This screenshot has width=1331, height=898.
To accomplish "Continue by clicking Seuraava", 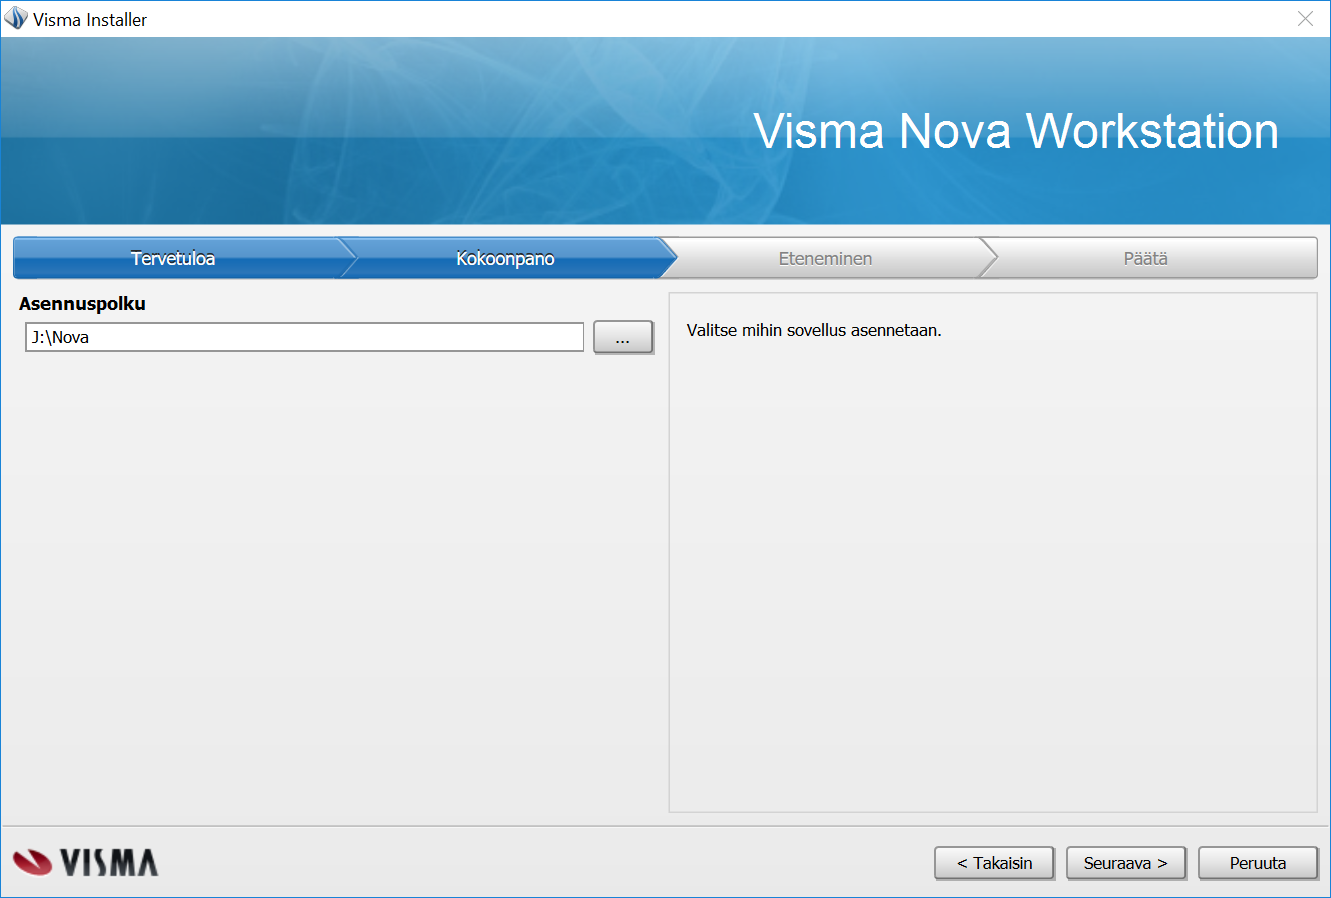I will pyautogui.click(x=1125, y=863).
